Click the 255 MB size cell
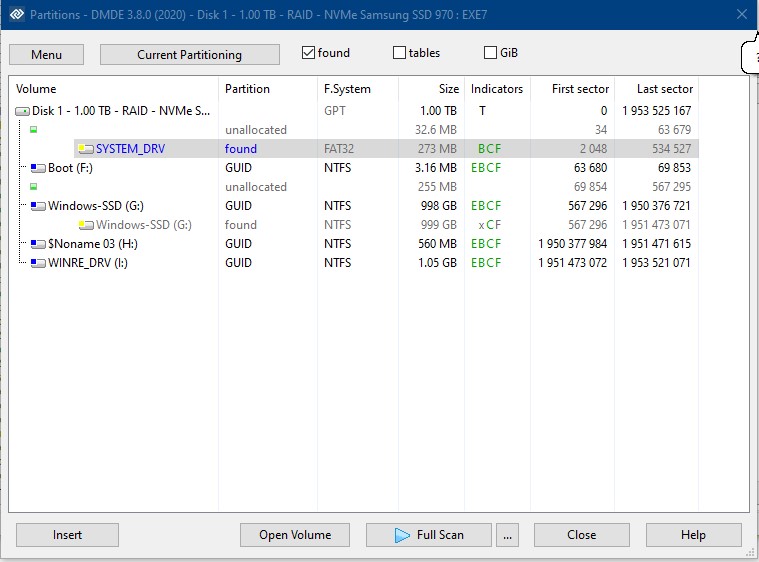 pos(437,187)
